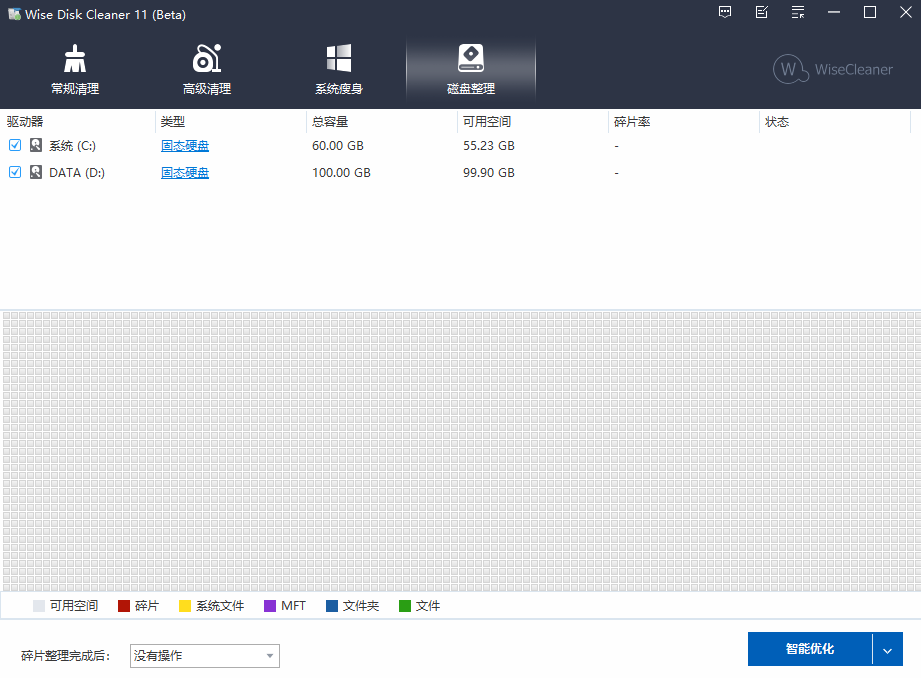This screenshot has width=921, height=678.
Task: Open the 常规清理 cleaning tool
Action: 74,68
